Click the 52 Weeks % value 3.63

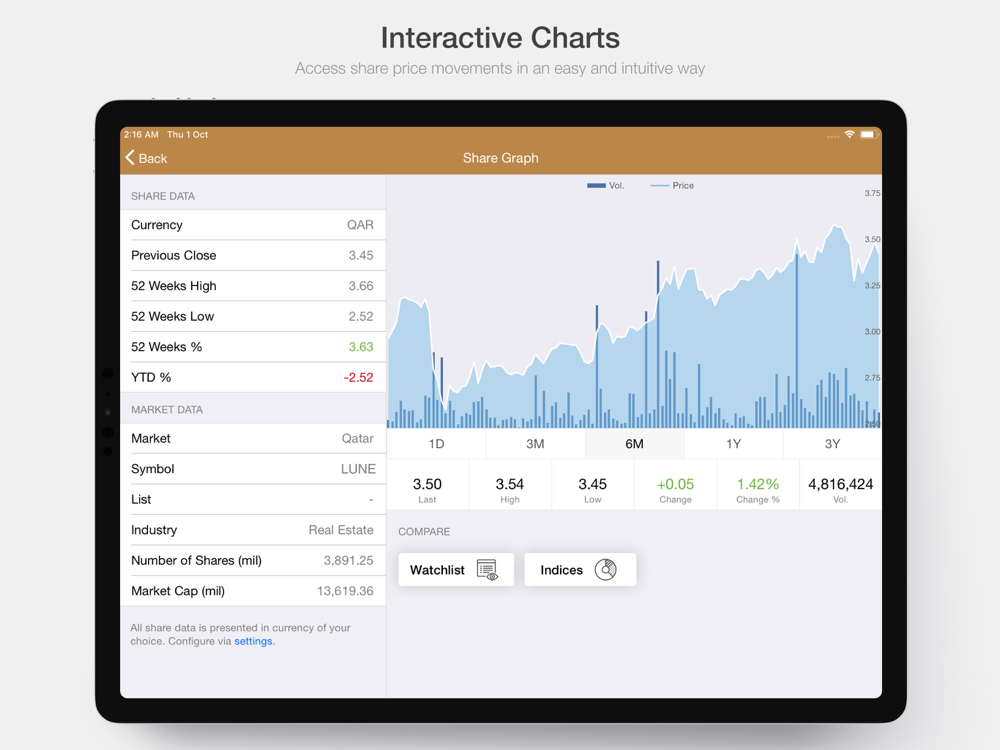(361, 347)
